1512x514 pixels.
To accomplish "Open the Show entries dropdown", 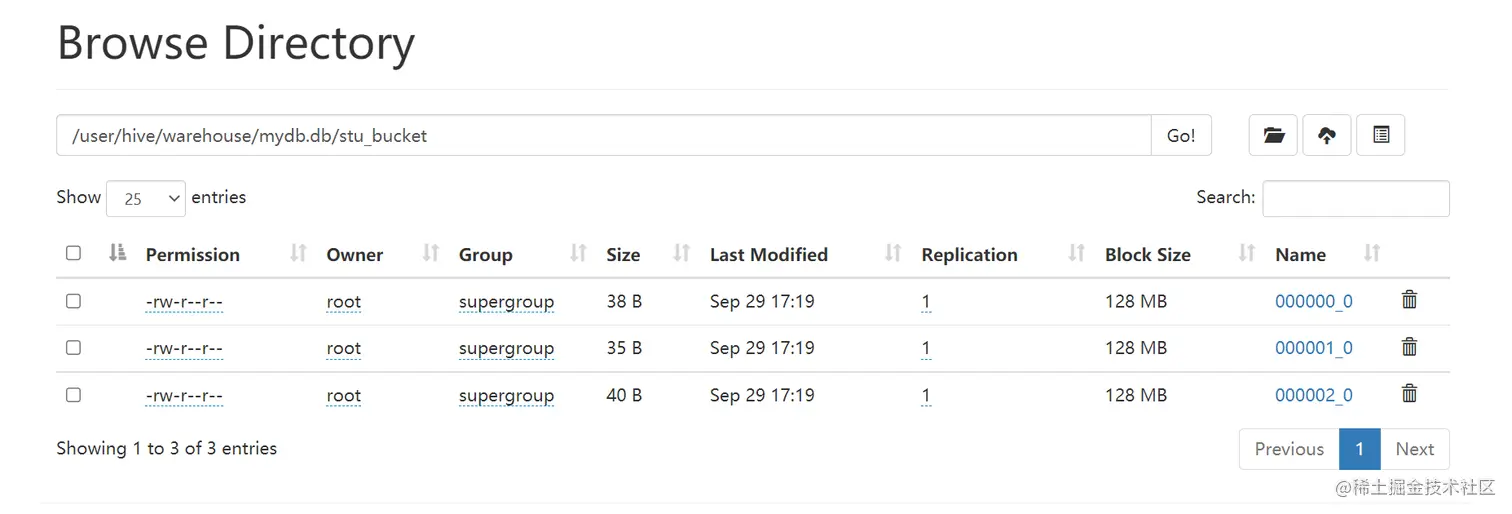I will [146, 198].
